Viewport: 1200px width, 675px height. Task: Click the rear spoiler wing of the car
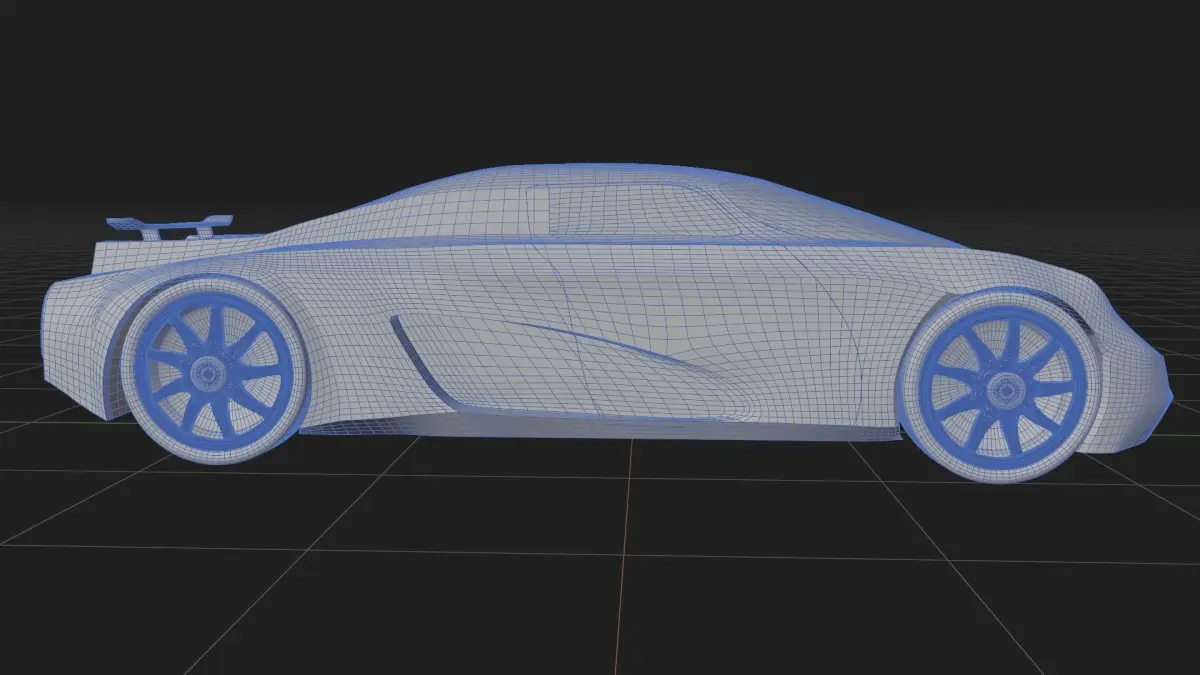pyautogui.click(x=169, y=227)
